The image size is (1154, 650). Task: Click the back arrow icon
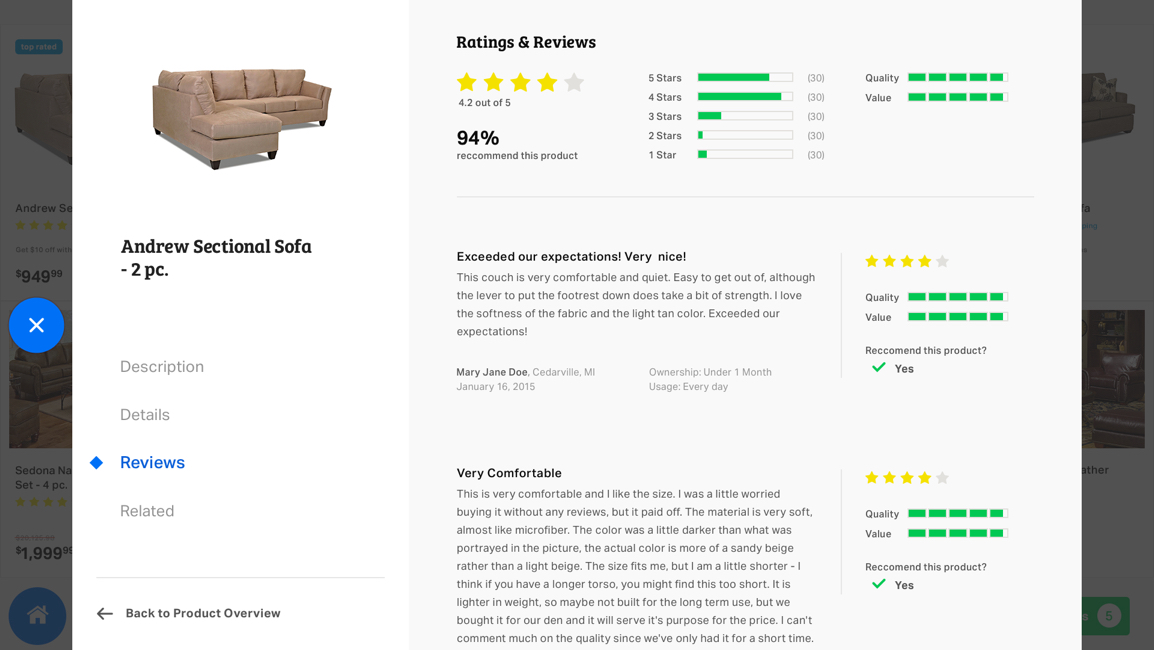[x=105, y=614]
